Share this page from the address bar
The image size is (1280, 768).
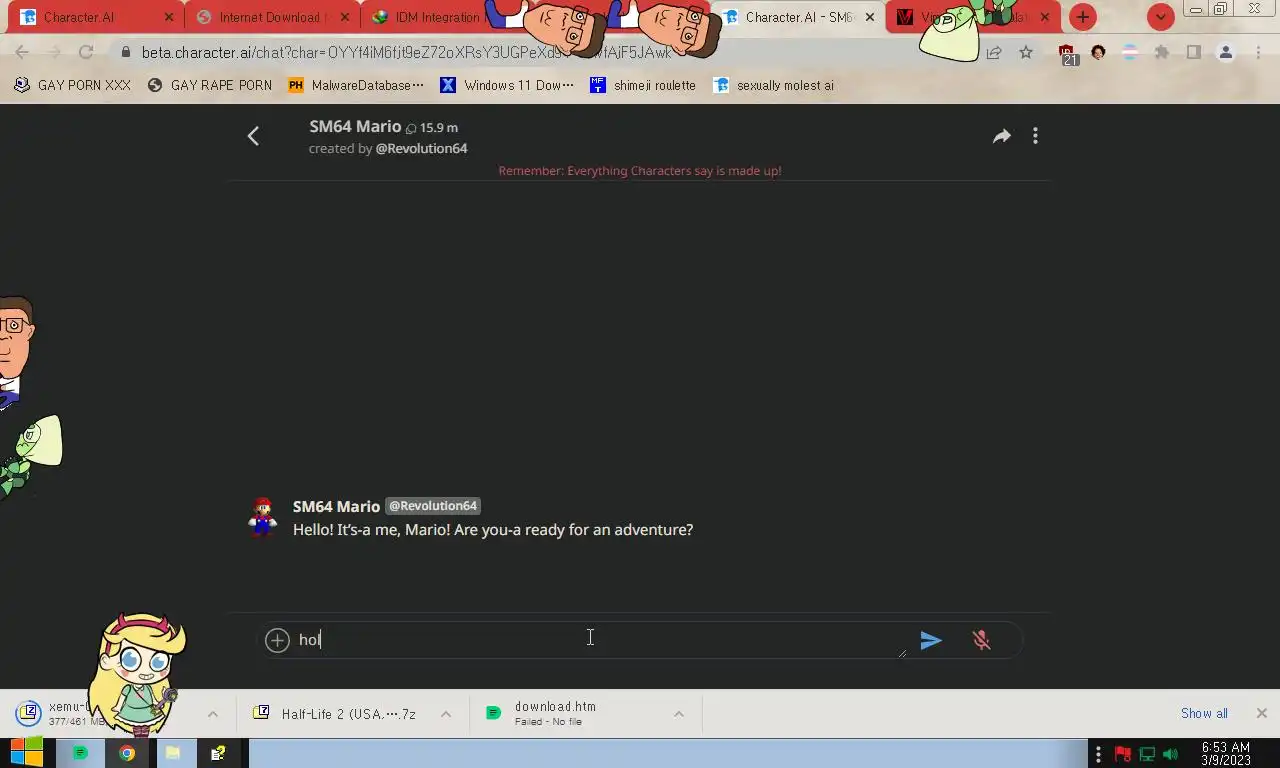tap(994, 52)
